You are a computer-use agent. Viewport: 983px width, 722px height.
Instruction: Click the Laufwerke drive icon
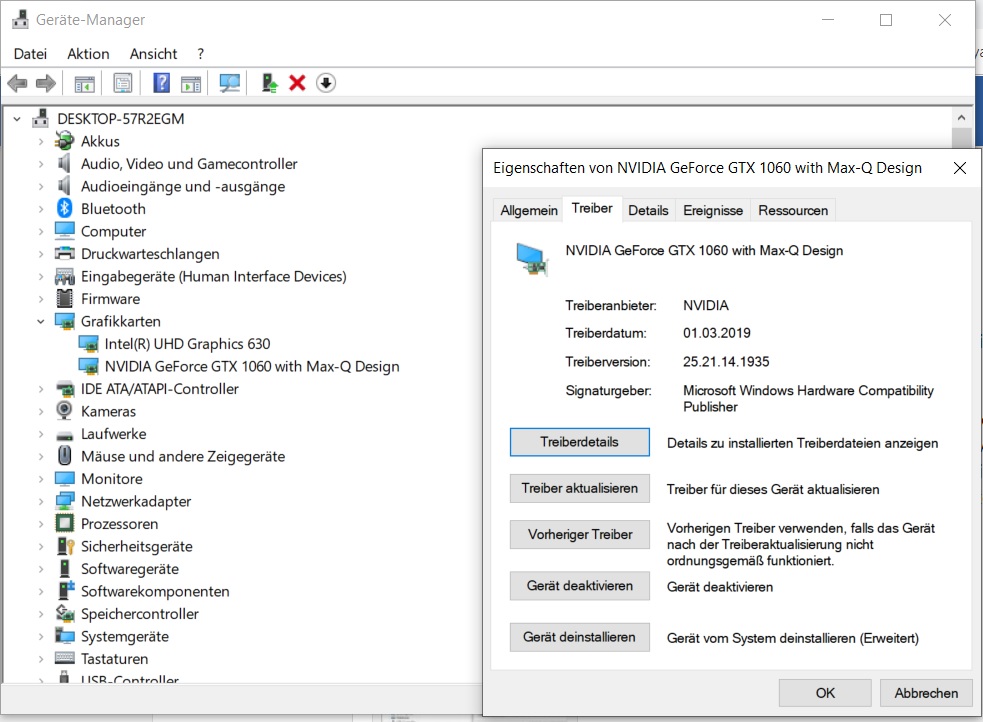tap(65, 435)
